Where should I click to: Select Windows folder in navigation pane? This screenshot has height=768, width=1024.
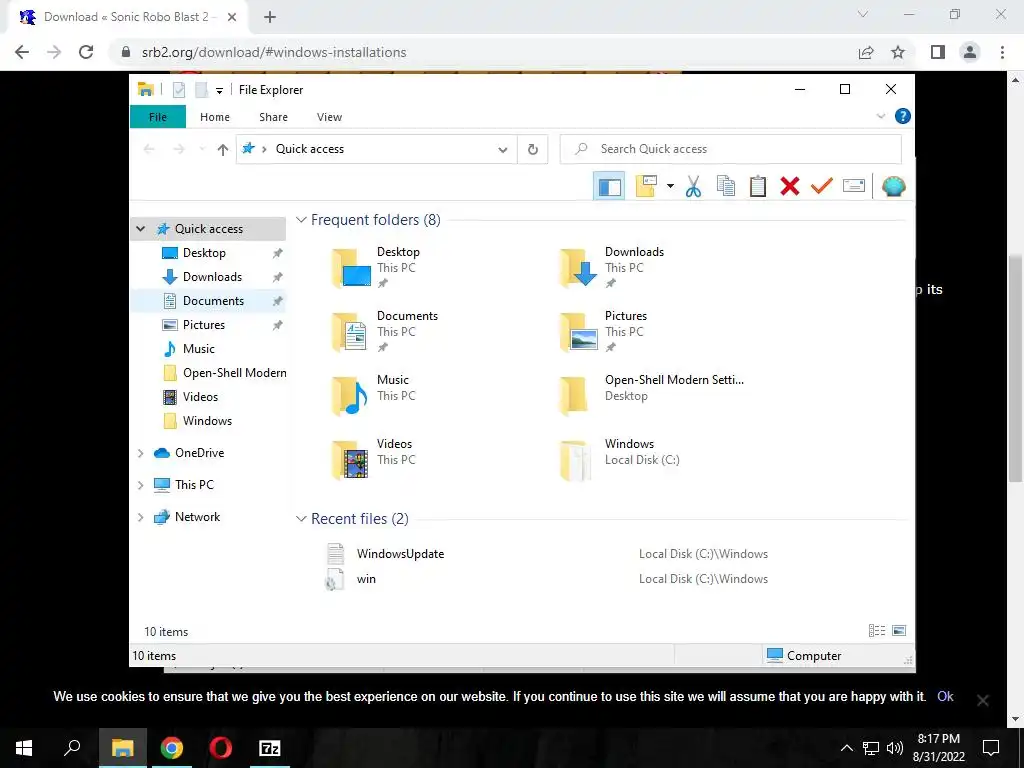pyautogui.click(x=207, y=421)
